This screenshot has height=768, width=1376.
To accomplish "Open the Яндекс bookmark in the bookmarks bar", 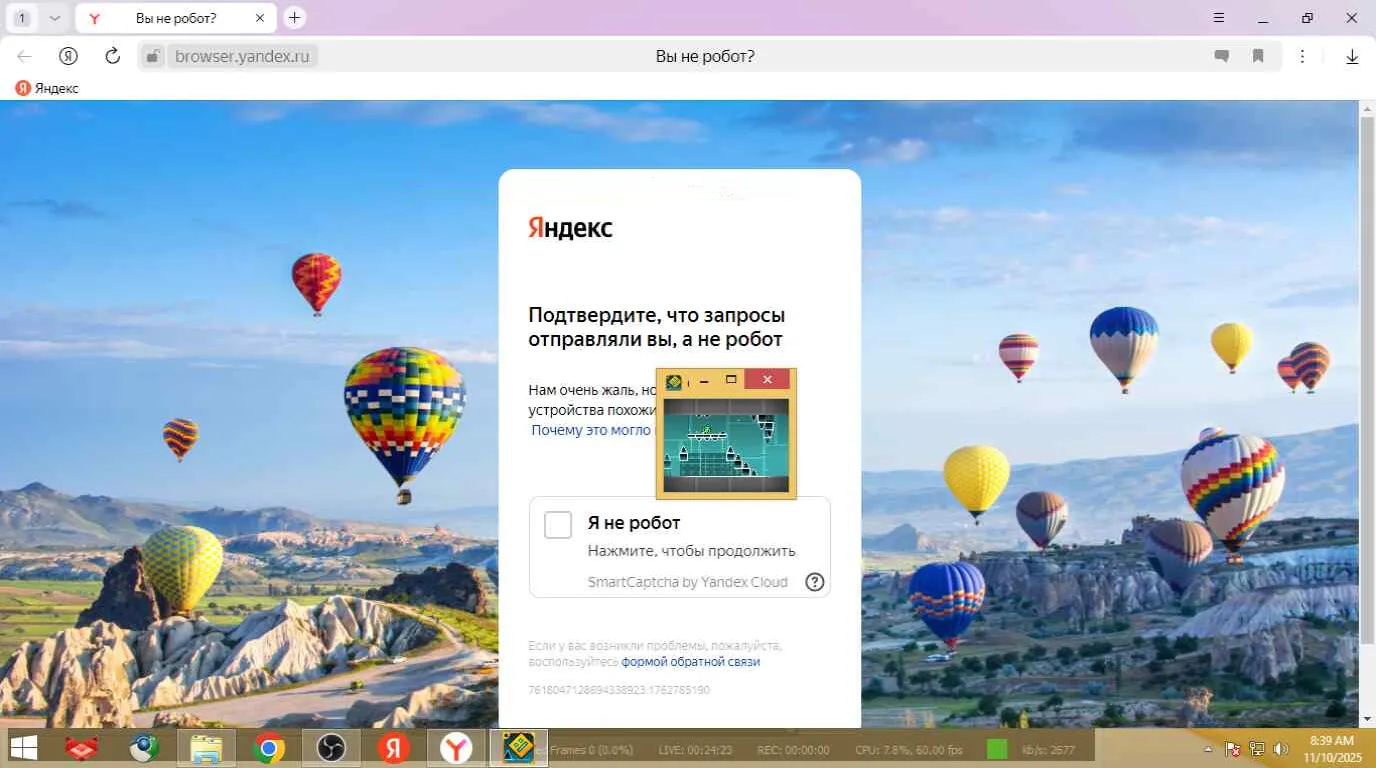I will (47, 88).
